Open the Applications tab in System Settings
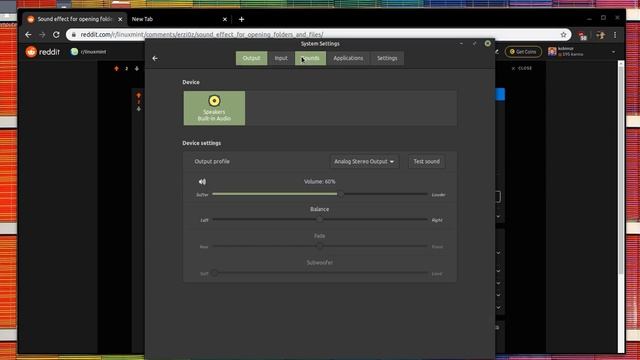This screenshot has height=360, width=640. pos(348,58)
